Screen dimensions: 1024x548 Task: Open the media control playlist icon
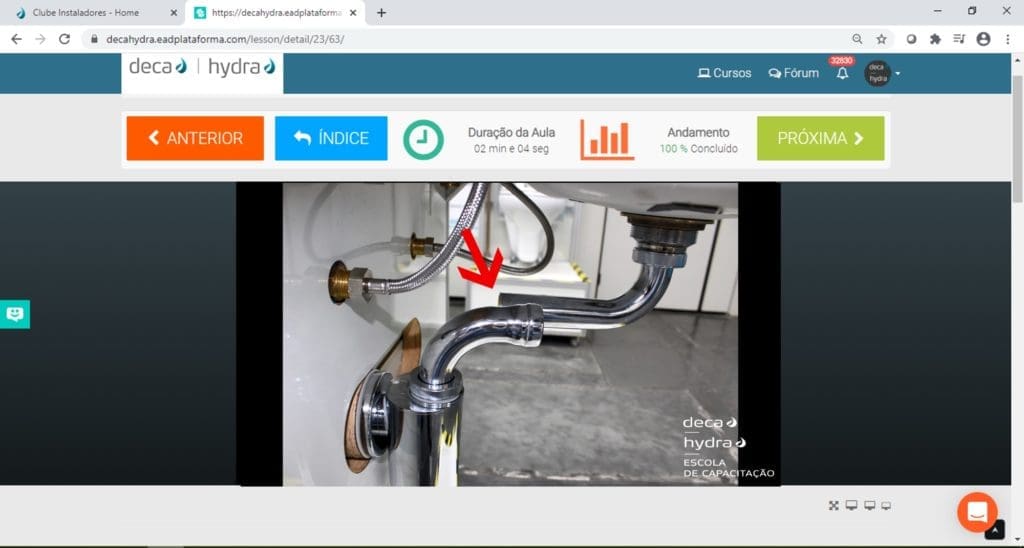tap(959, 39)
